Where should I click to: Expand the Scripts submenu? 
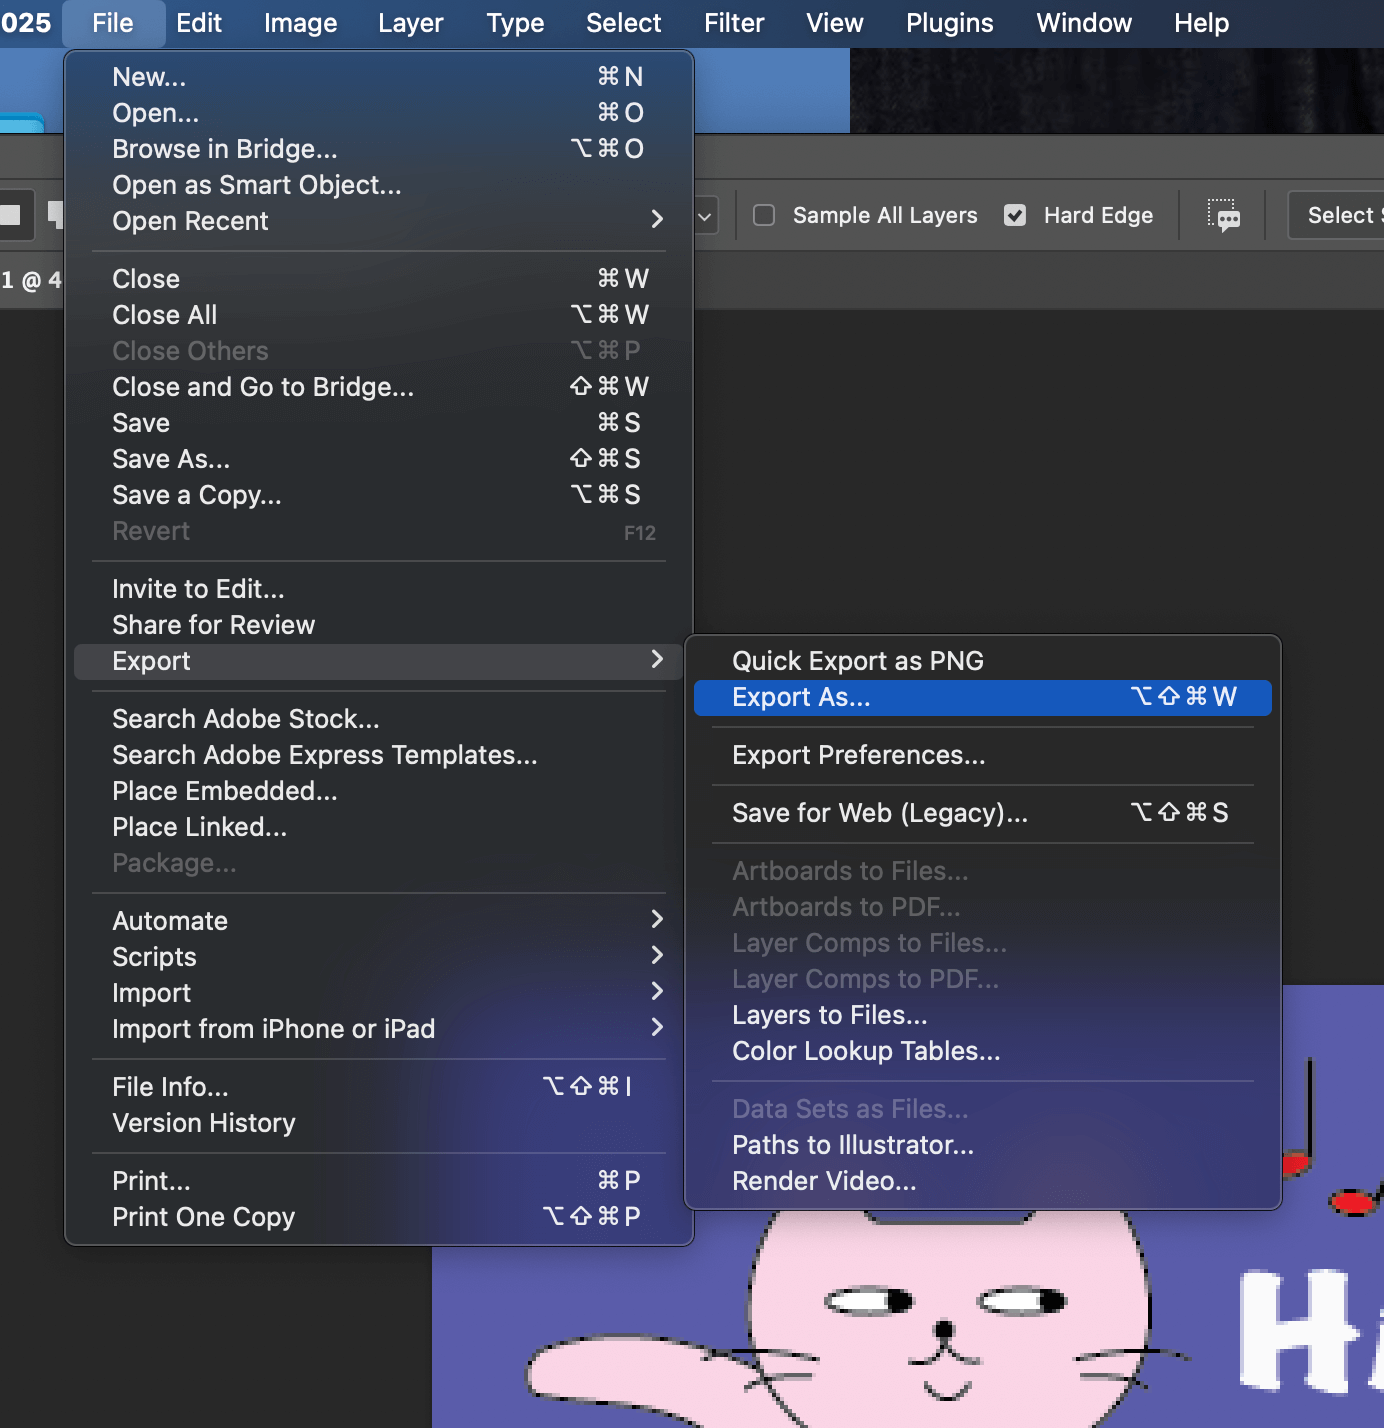tap(379, 957)
